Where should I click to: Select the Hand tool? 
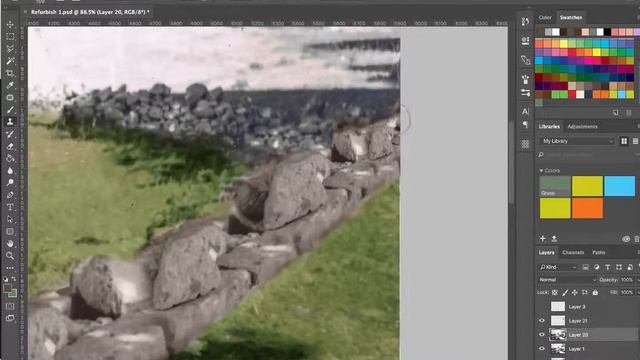pos(10,244)
